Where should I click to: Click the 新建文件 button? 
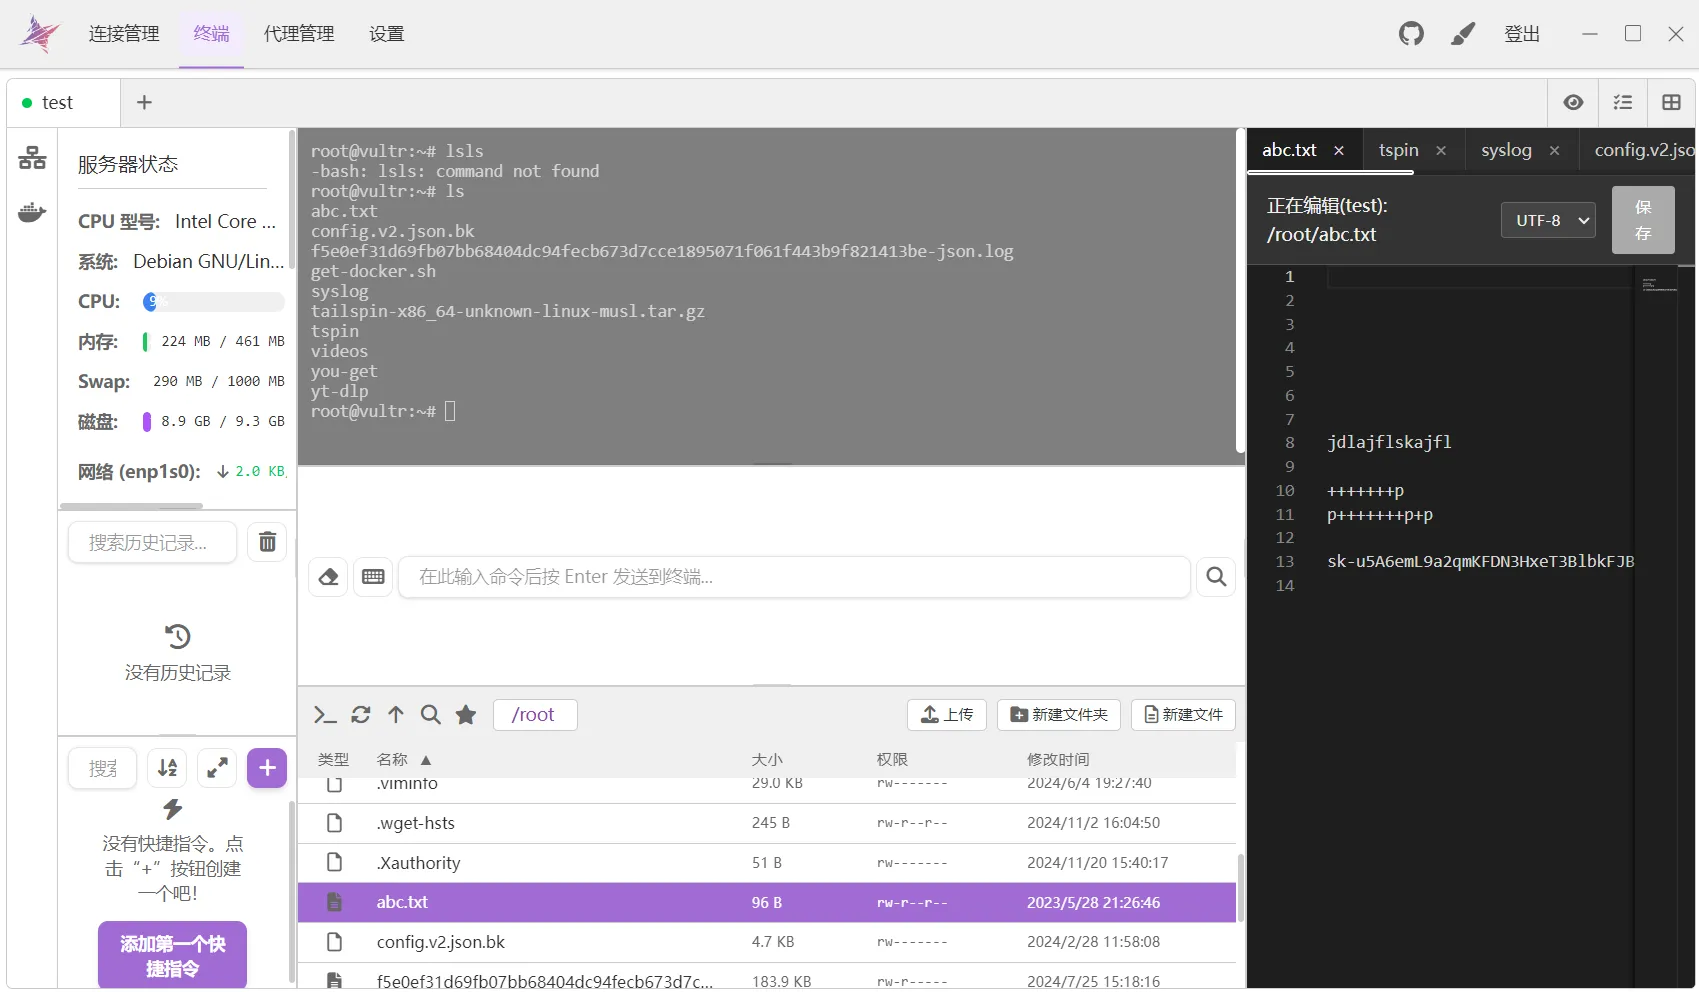[x=1184, y=715]
